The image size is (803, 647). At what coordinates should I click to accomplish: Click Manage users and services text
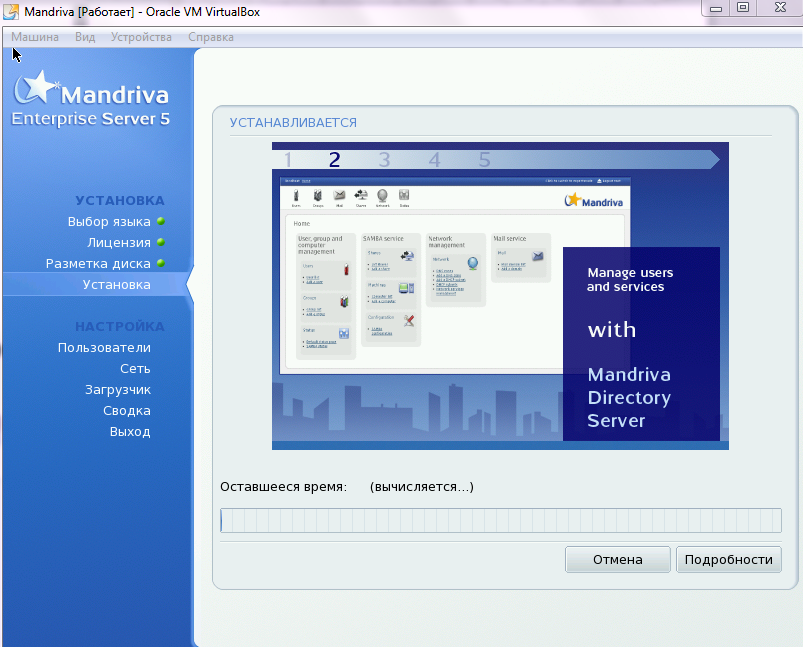[630, 280]
